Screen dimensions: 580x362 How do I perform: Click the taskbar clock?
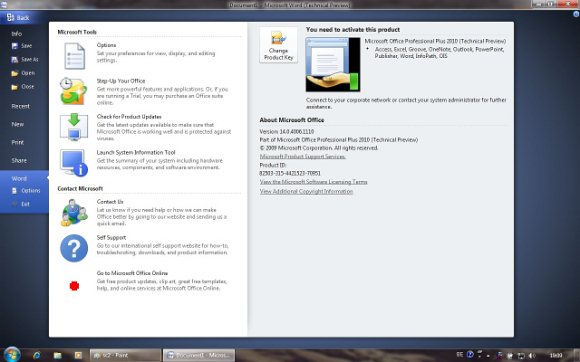(x=556, y=356)
